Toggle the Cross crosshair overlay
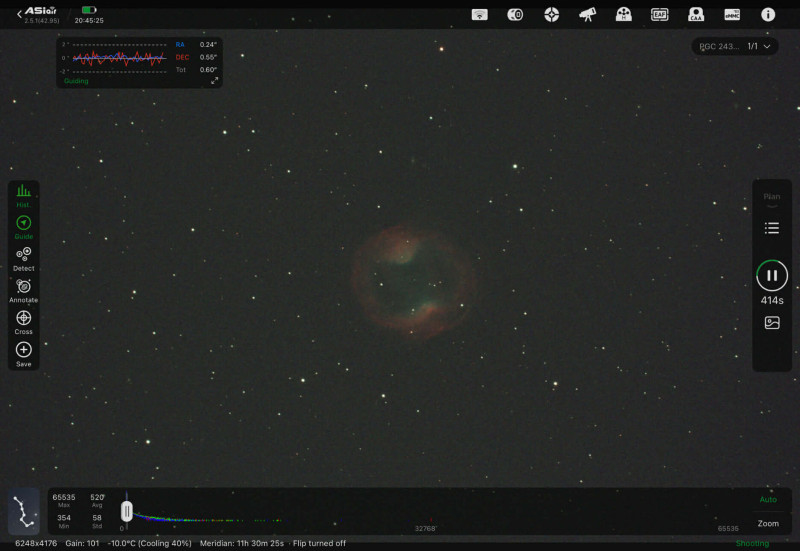This screenshot has width=800, height=551. coord(23,321)
